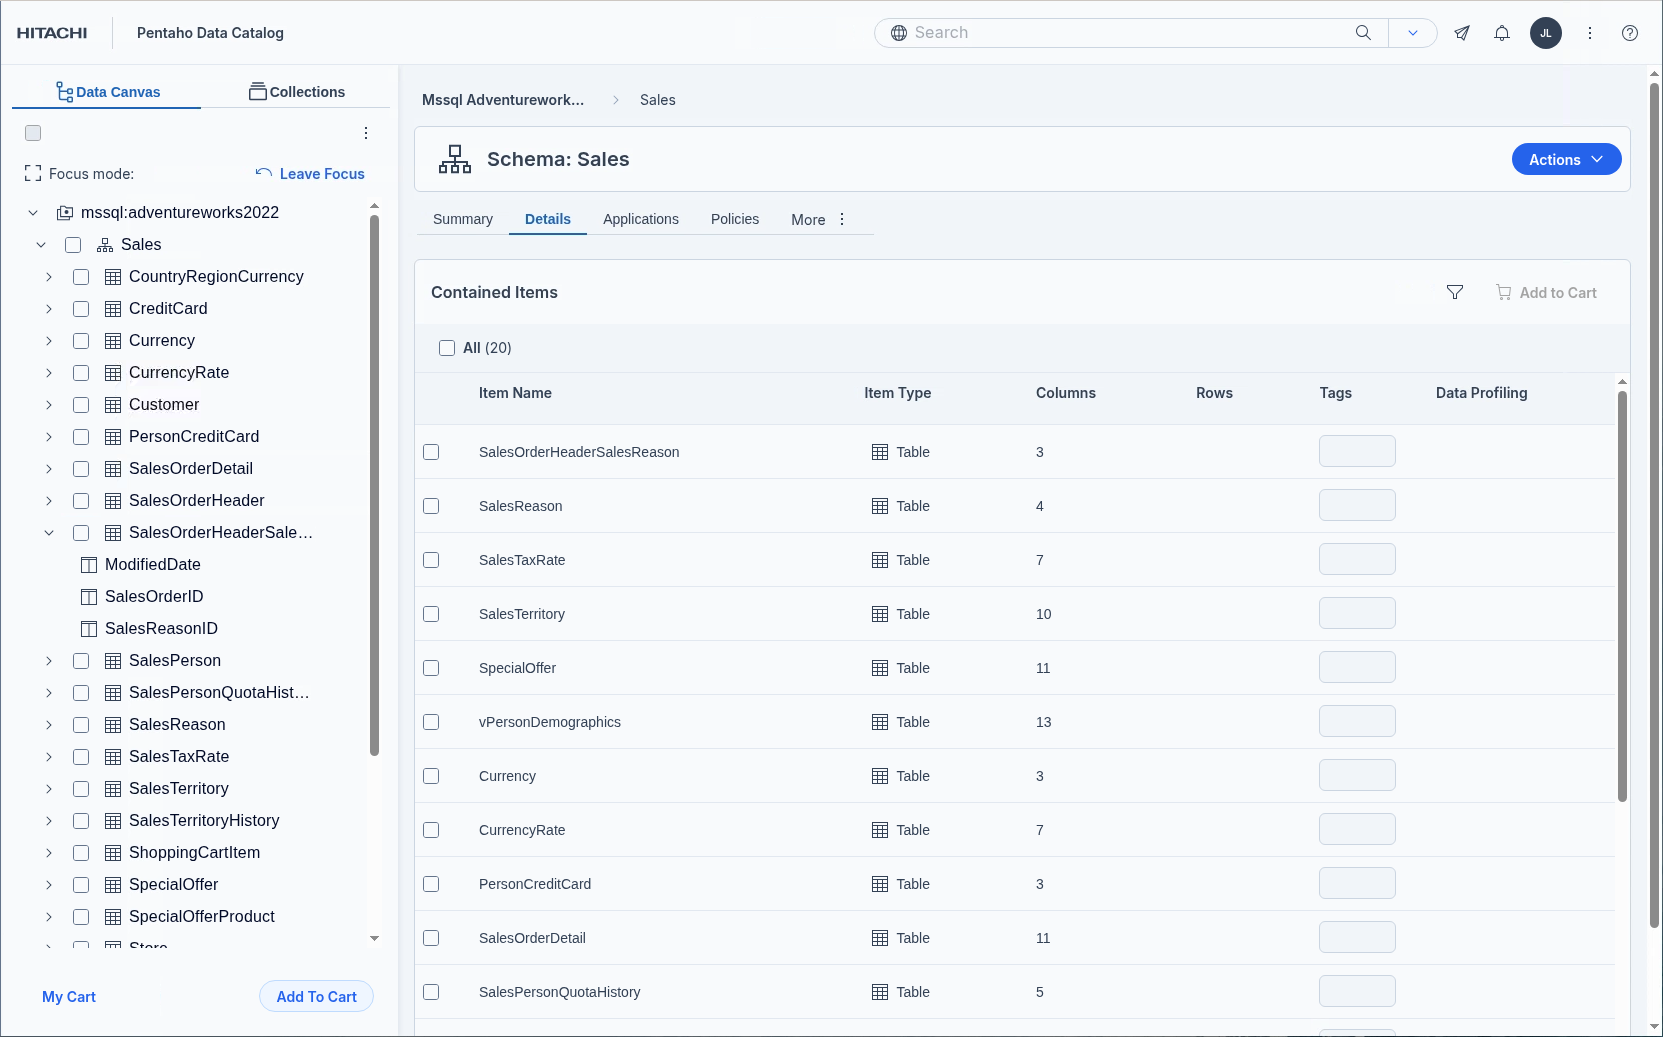Open the JL user avatar menu
Viewport: 1663px width, 1037px height.
(1545, 33)
